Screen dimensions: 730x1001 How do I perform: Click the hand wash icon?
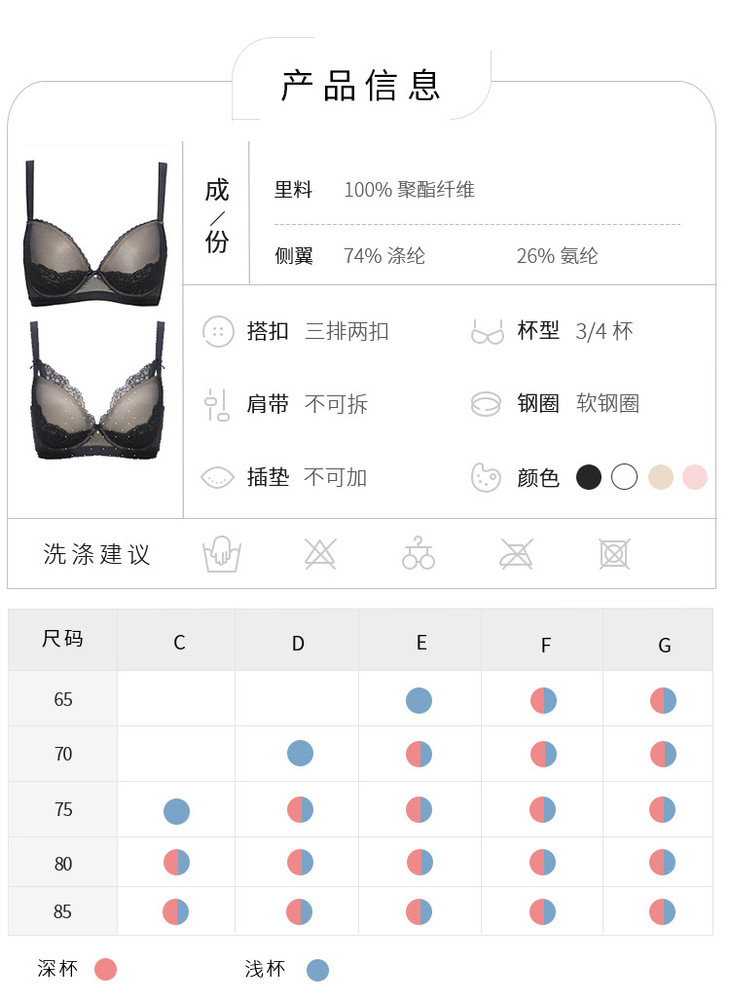coord(222,553)
